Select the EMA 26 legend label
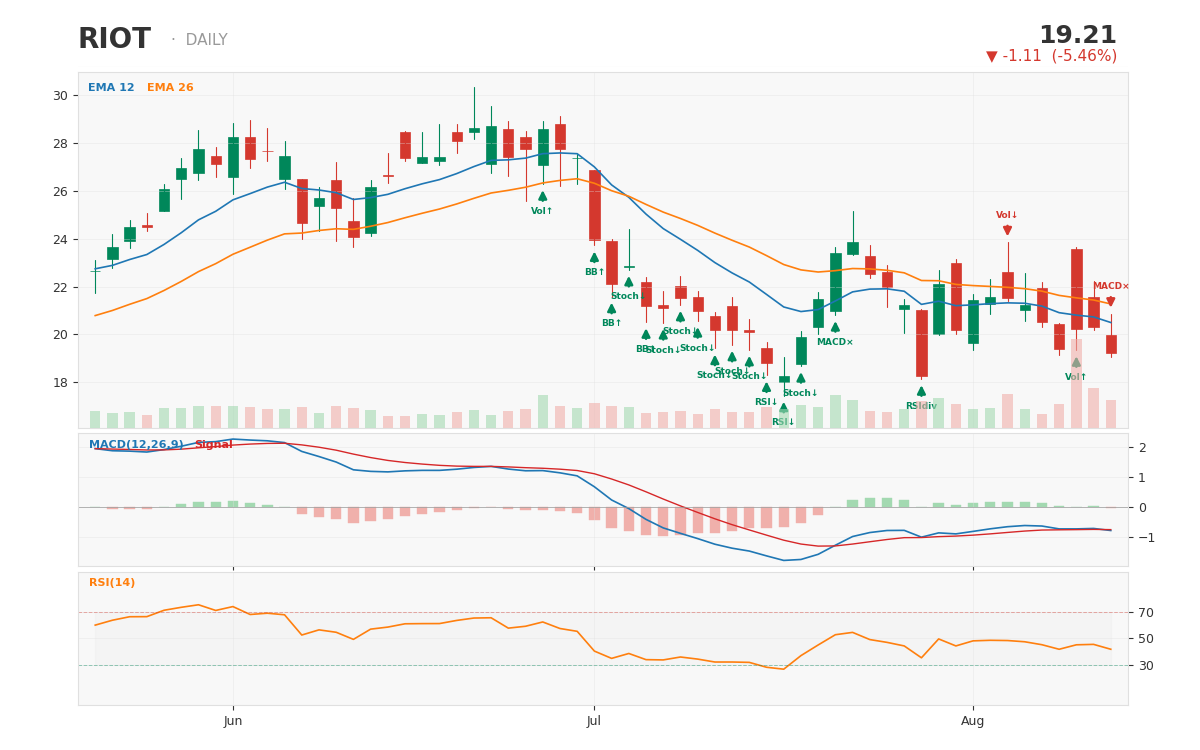 (x=170, y=88)
